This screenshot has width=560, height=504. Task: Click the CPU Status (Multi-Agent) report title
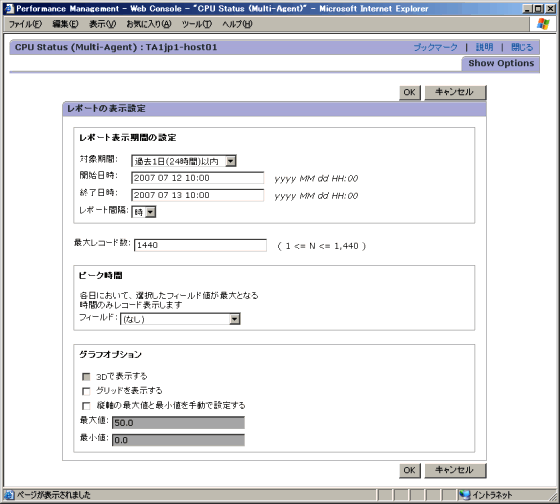coord(116,47)
